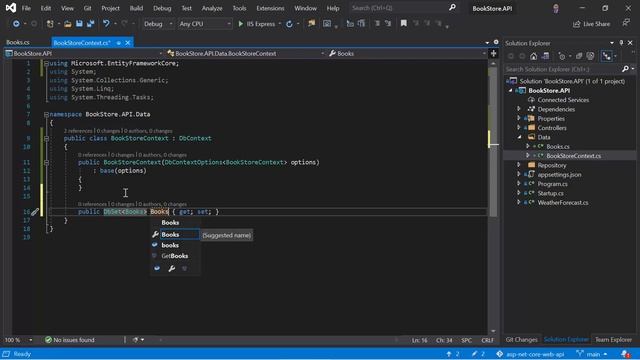640x360 pixels.
Task: Open the Books member navigation dropdown
Action: coord(407,53)
